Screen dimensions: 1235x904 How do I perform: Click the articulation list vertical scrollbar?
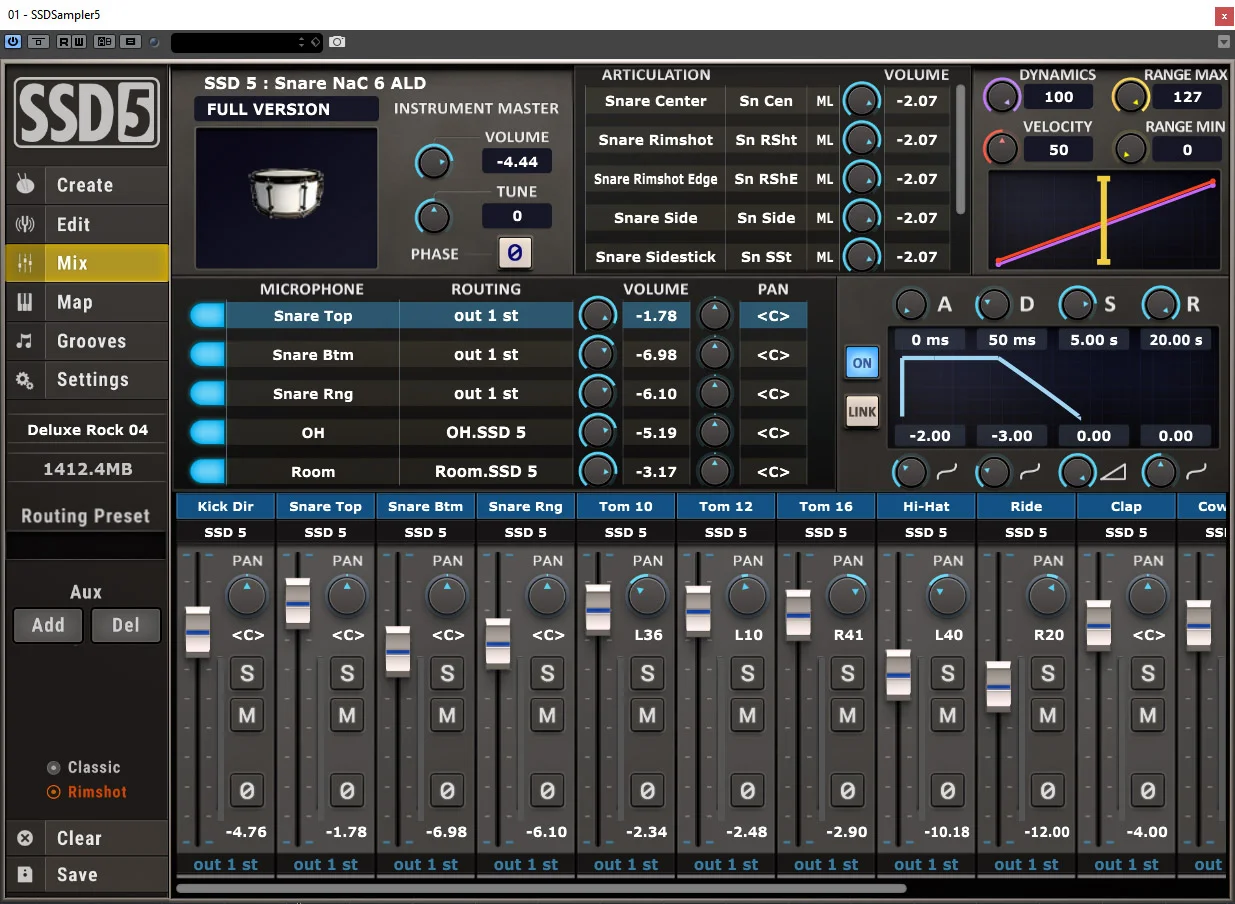click(961, 148)
